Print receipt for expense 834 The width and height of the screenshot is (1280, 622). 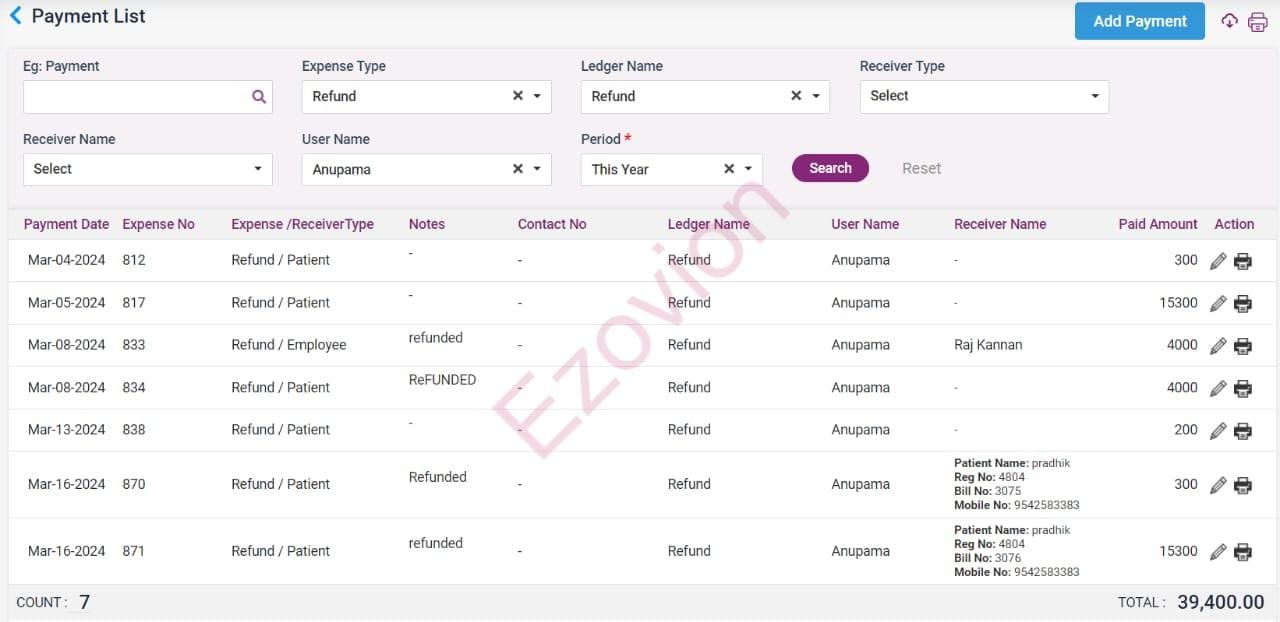point(1243,389)
